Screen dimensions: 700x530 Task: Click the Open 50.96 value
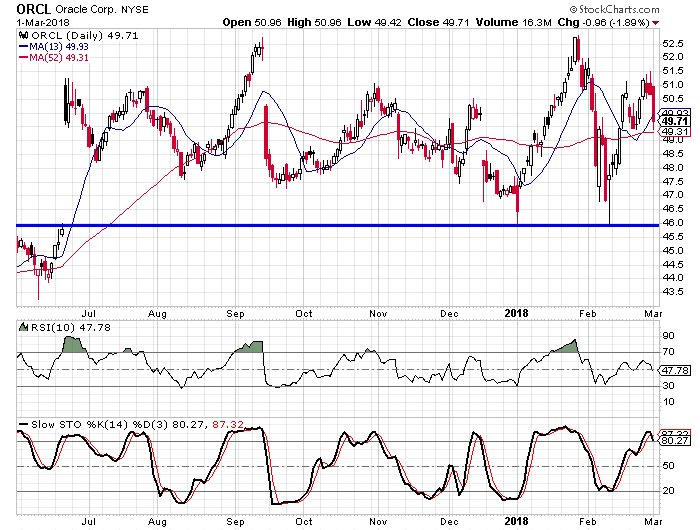pos(252,22)
